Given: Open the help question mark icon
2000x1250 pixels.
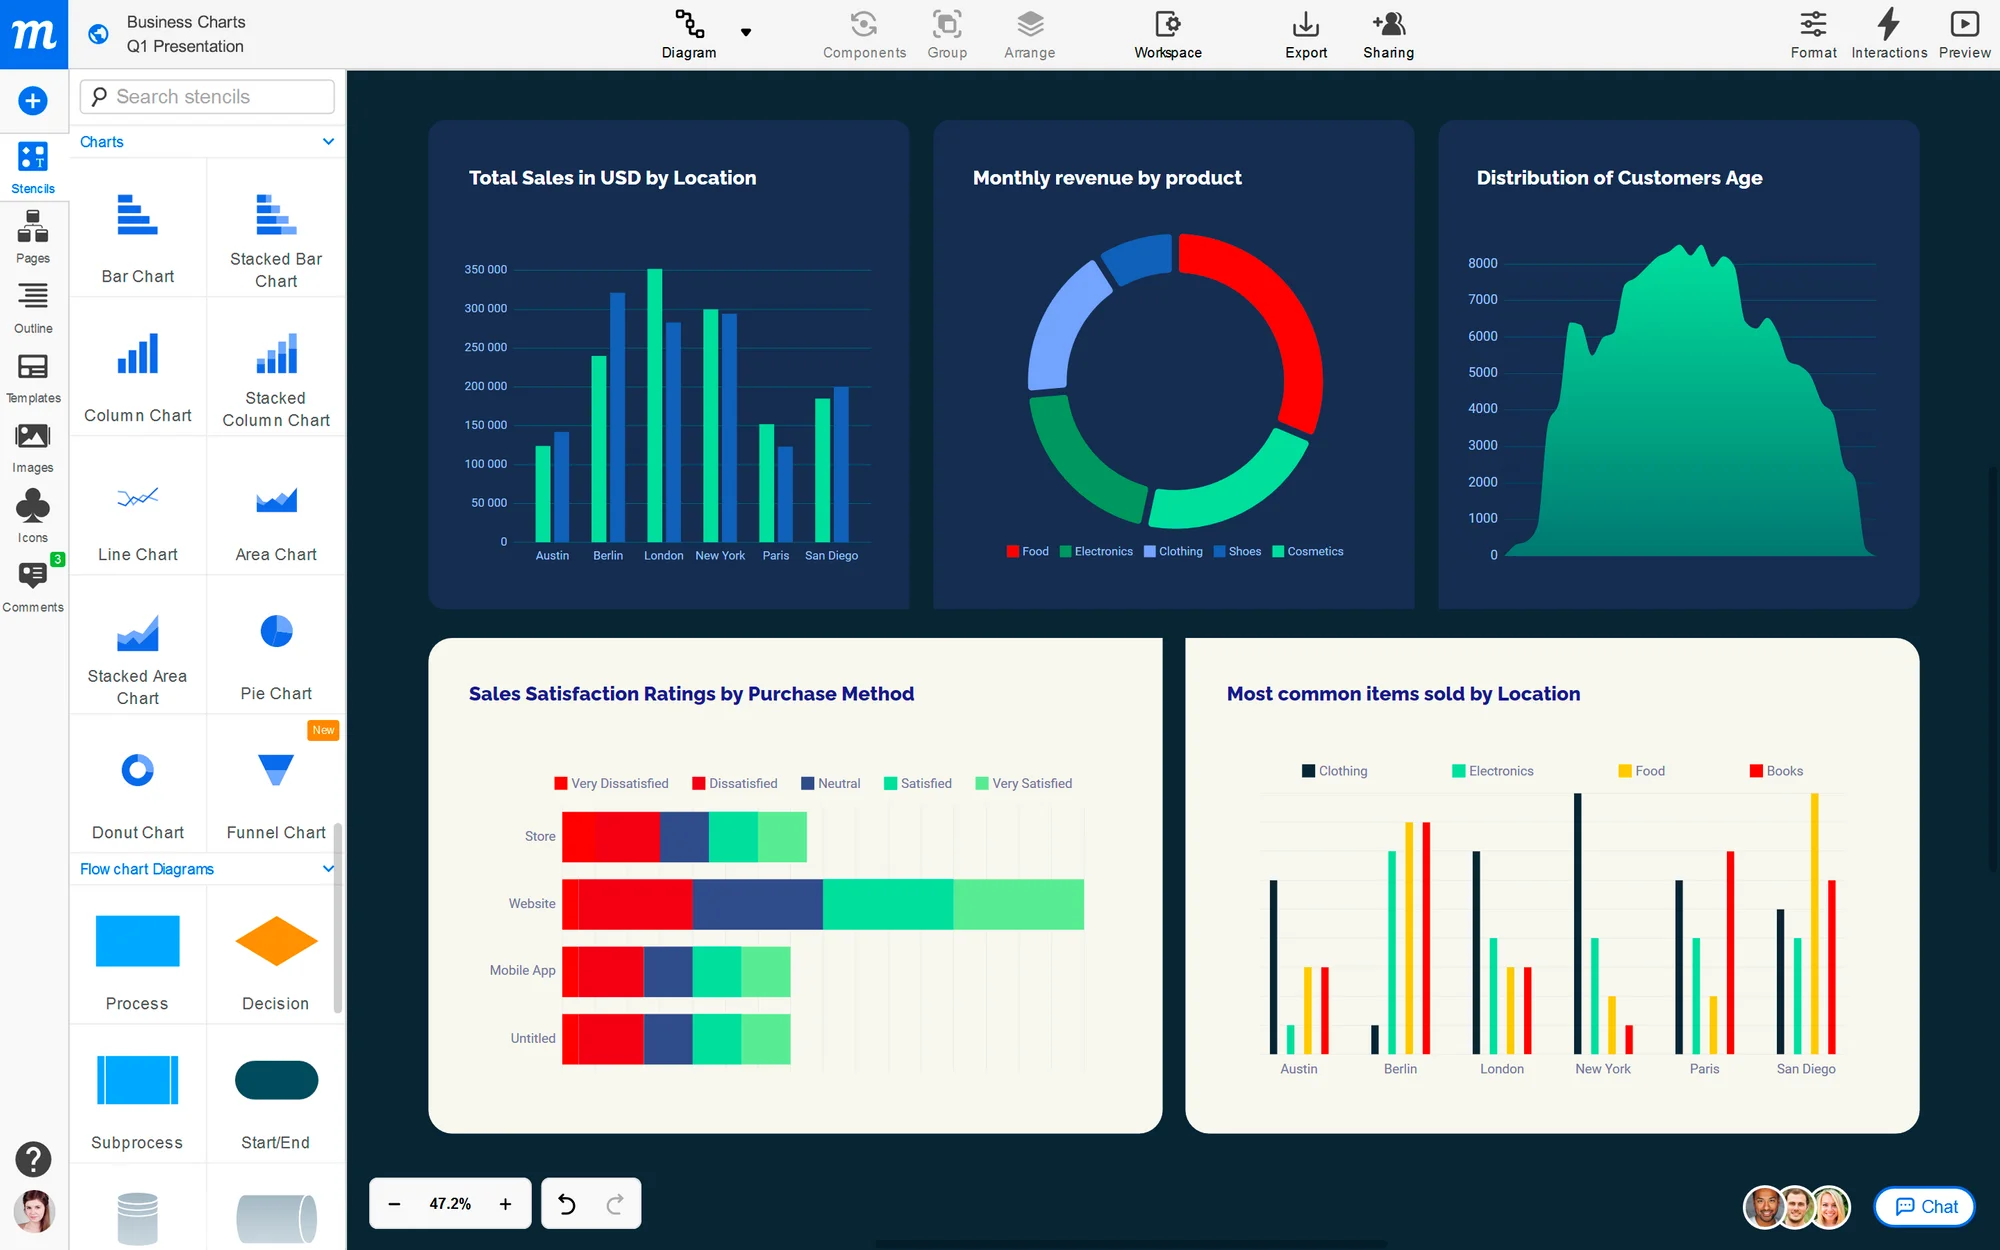Looking at the screenshot, I should click(x=33, y=1159).
